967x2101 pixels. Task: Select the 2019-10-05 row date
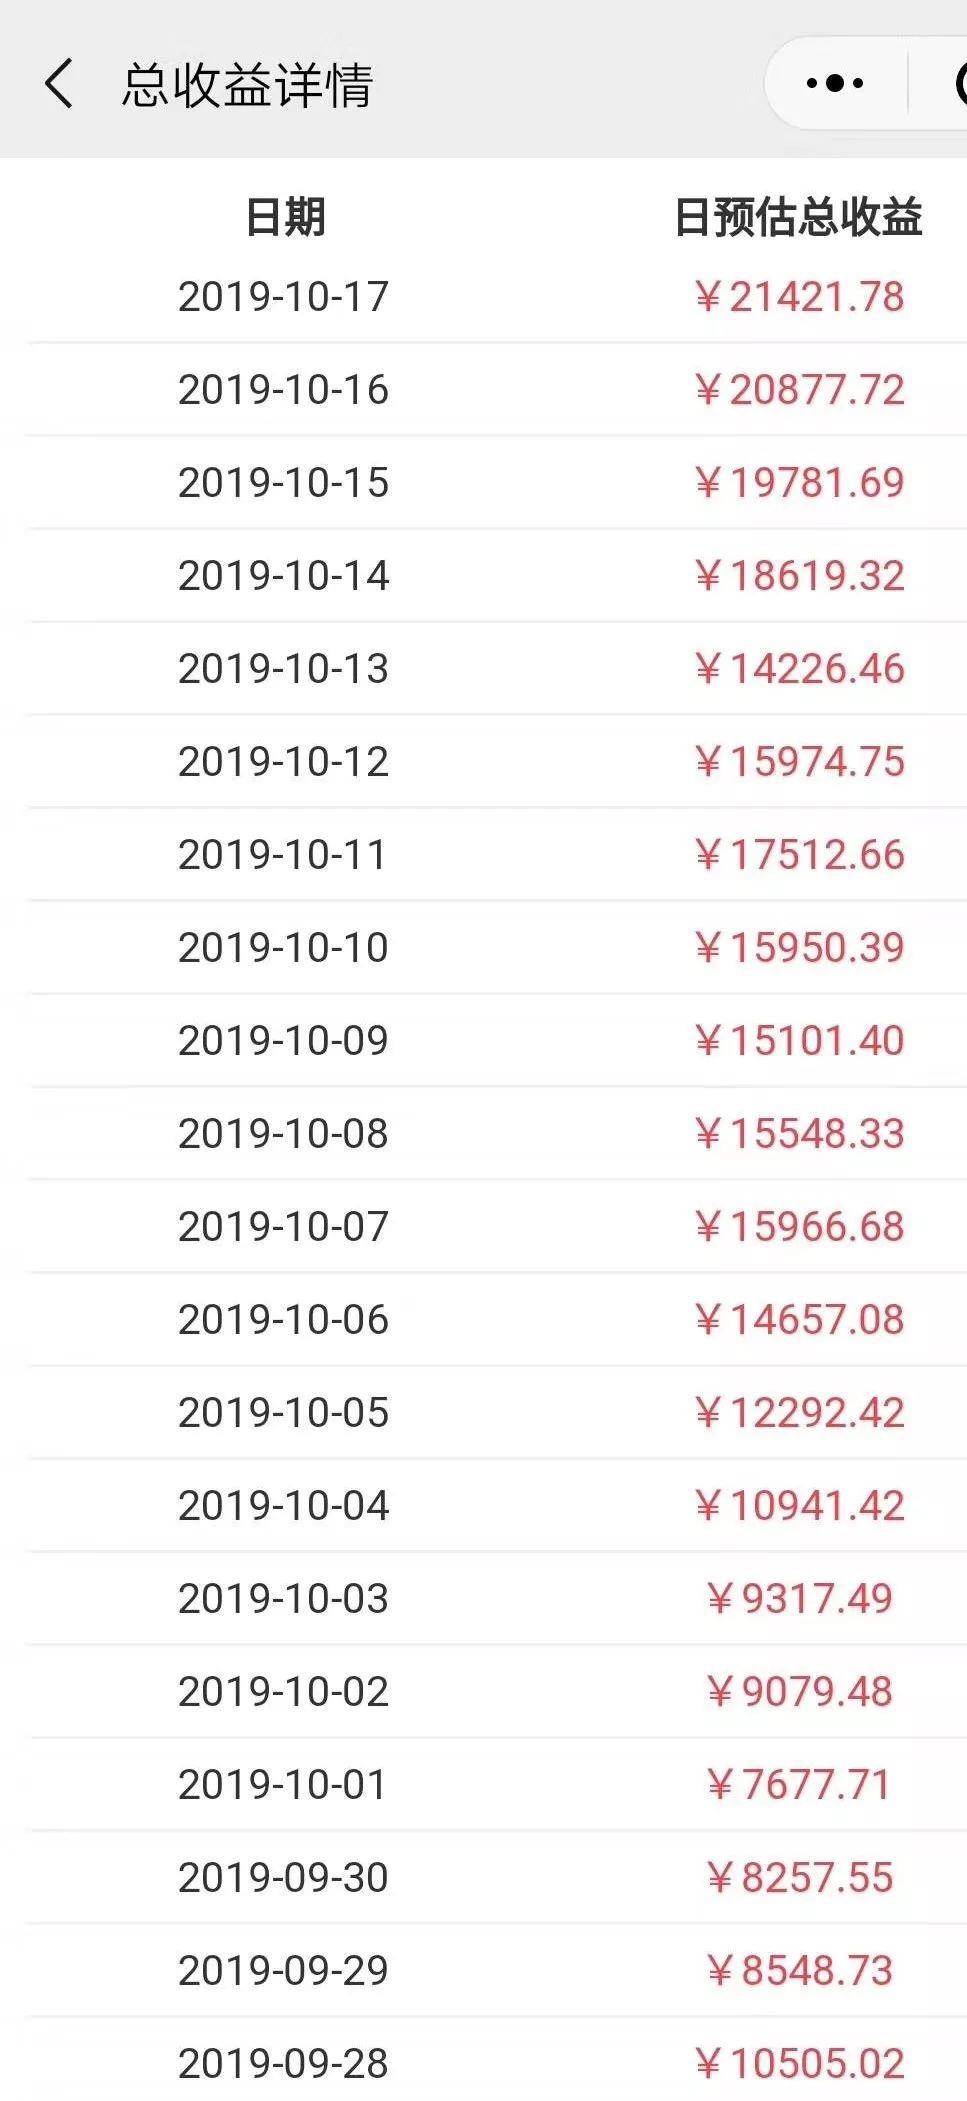point(283,1412)
